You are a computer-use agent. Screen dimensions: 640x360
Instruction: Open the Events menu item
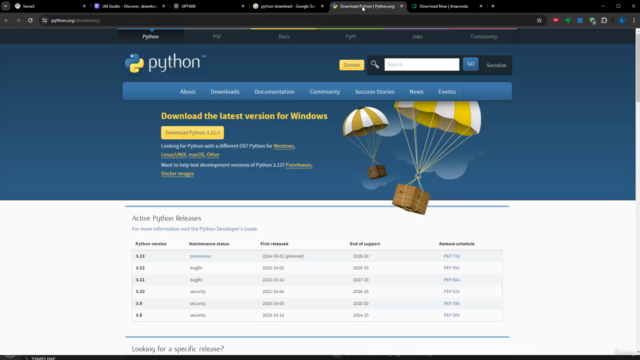click(x=447, y=91)
